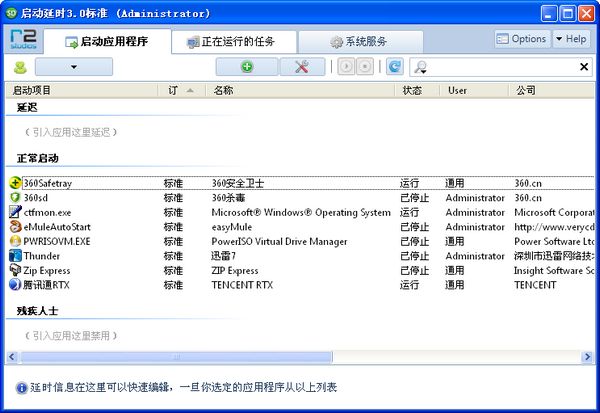Click the 延迟 group header
This screenshot has height=413, width=600.
click(x=27, y=108)
